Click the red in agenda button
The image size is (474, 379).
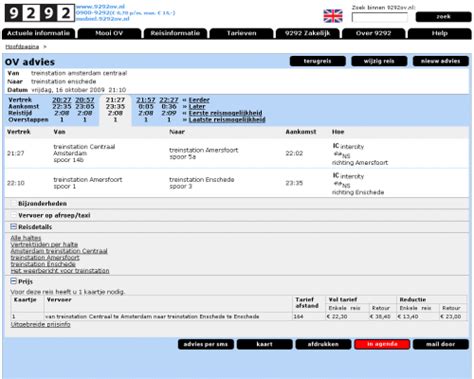[x=382, y=344]
